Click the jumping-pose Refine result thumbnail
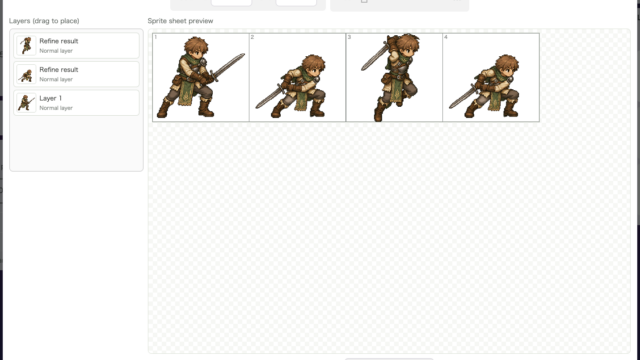This screenshot has width=640, height=360. (x=26, y=46)
